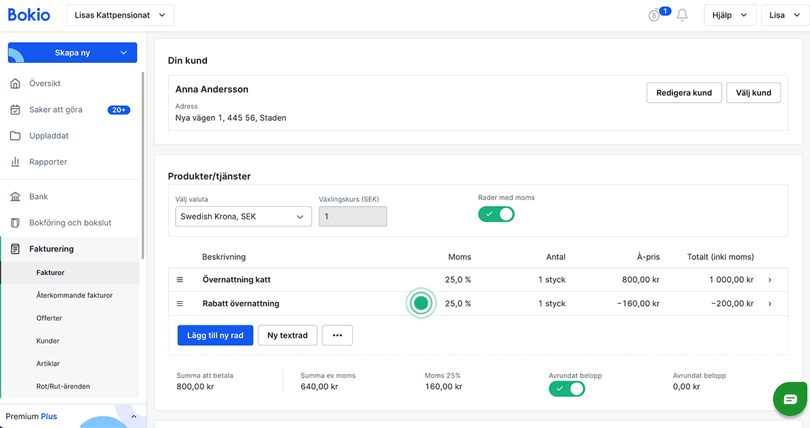Image resolution: width=810 pixels, height=428 pixels.
Task: Click the Växlingskurs (SEK) input field
Action: [x=352, y=216]
